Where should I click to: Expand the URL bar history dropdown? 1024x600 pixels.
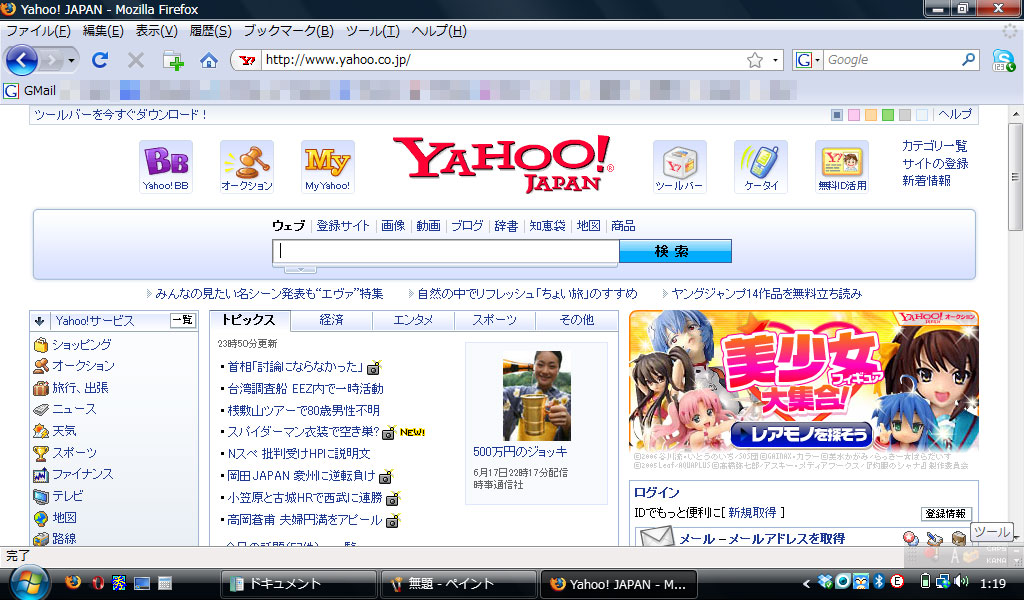coord(775,60)
